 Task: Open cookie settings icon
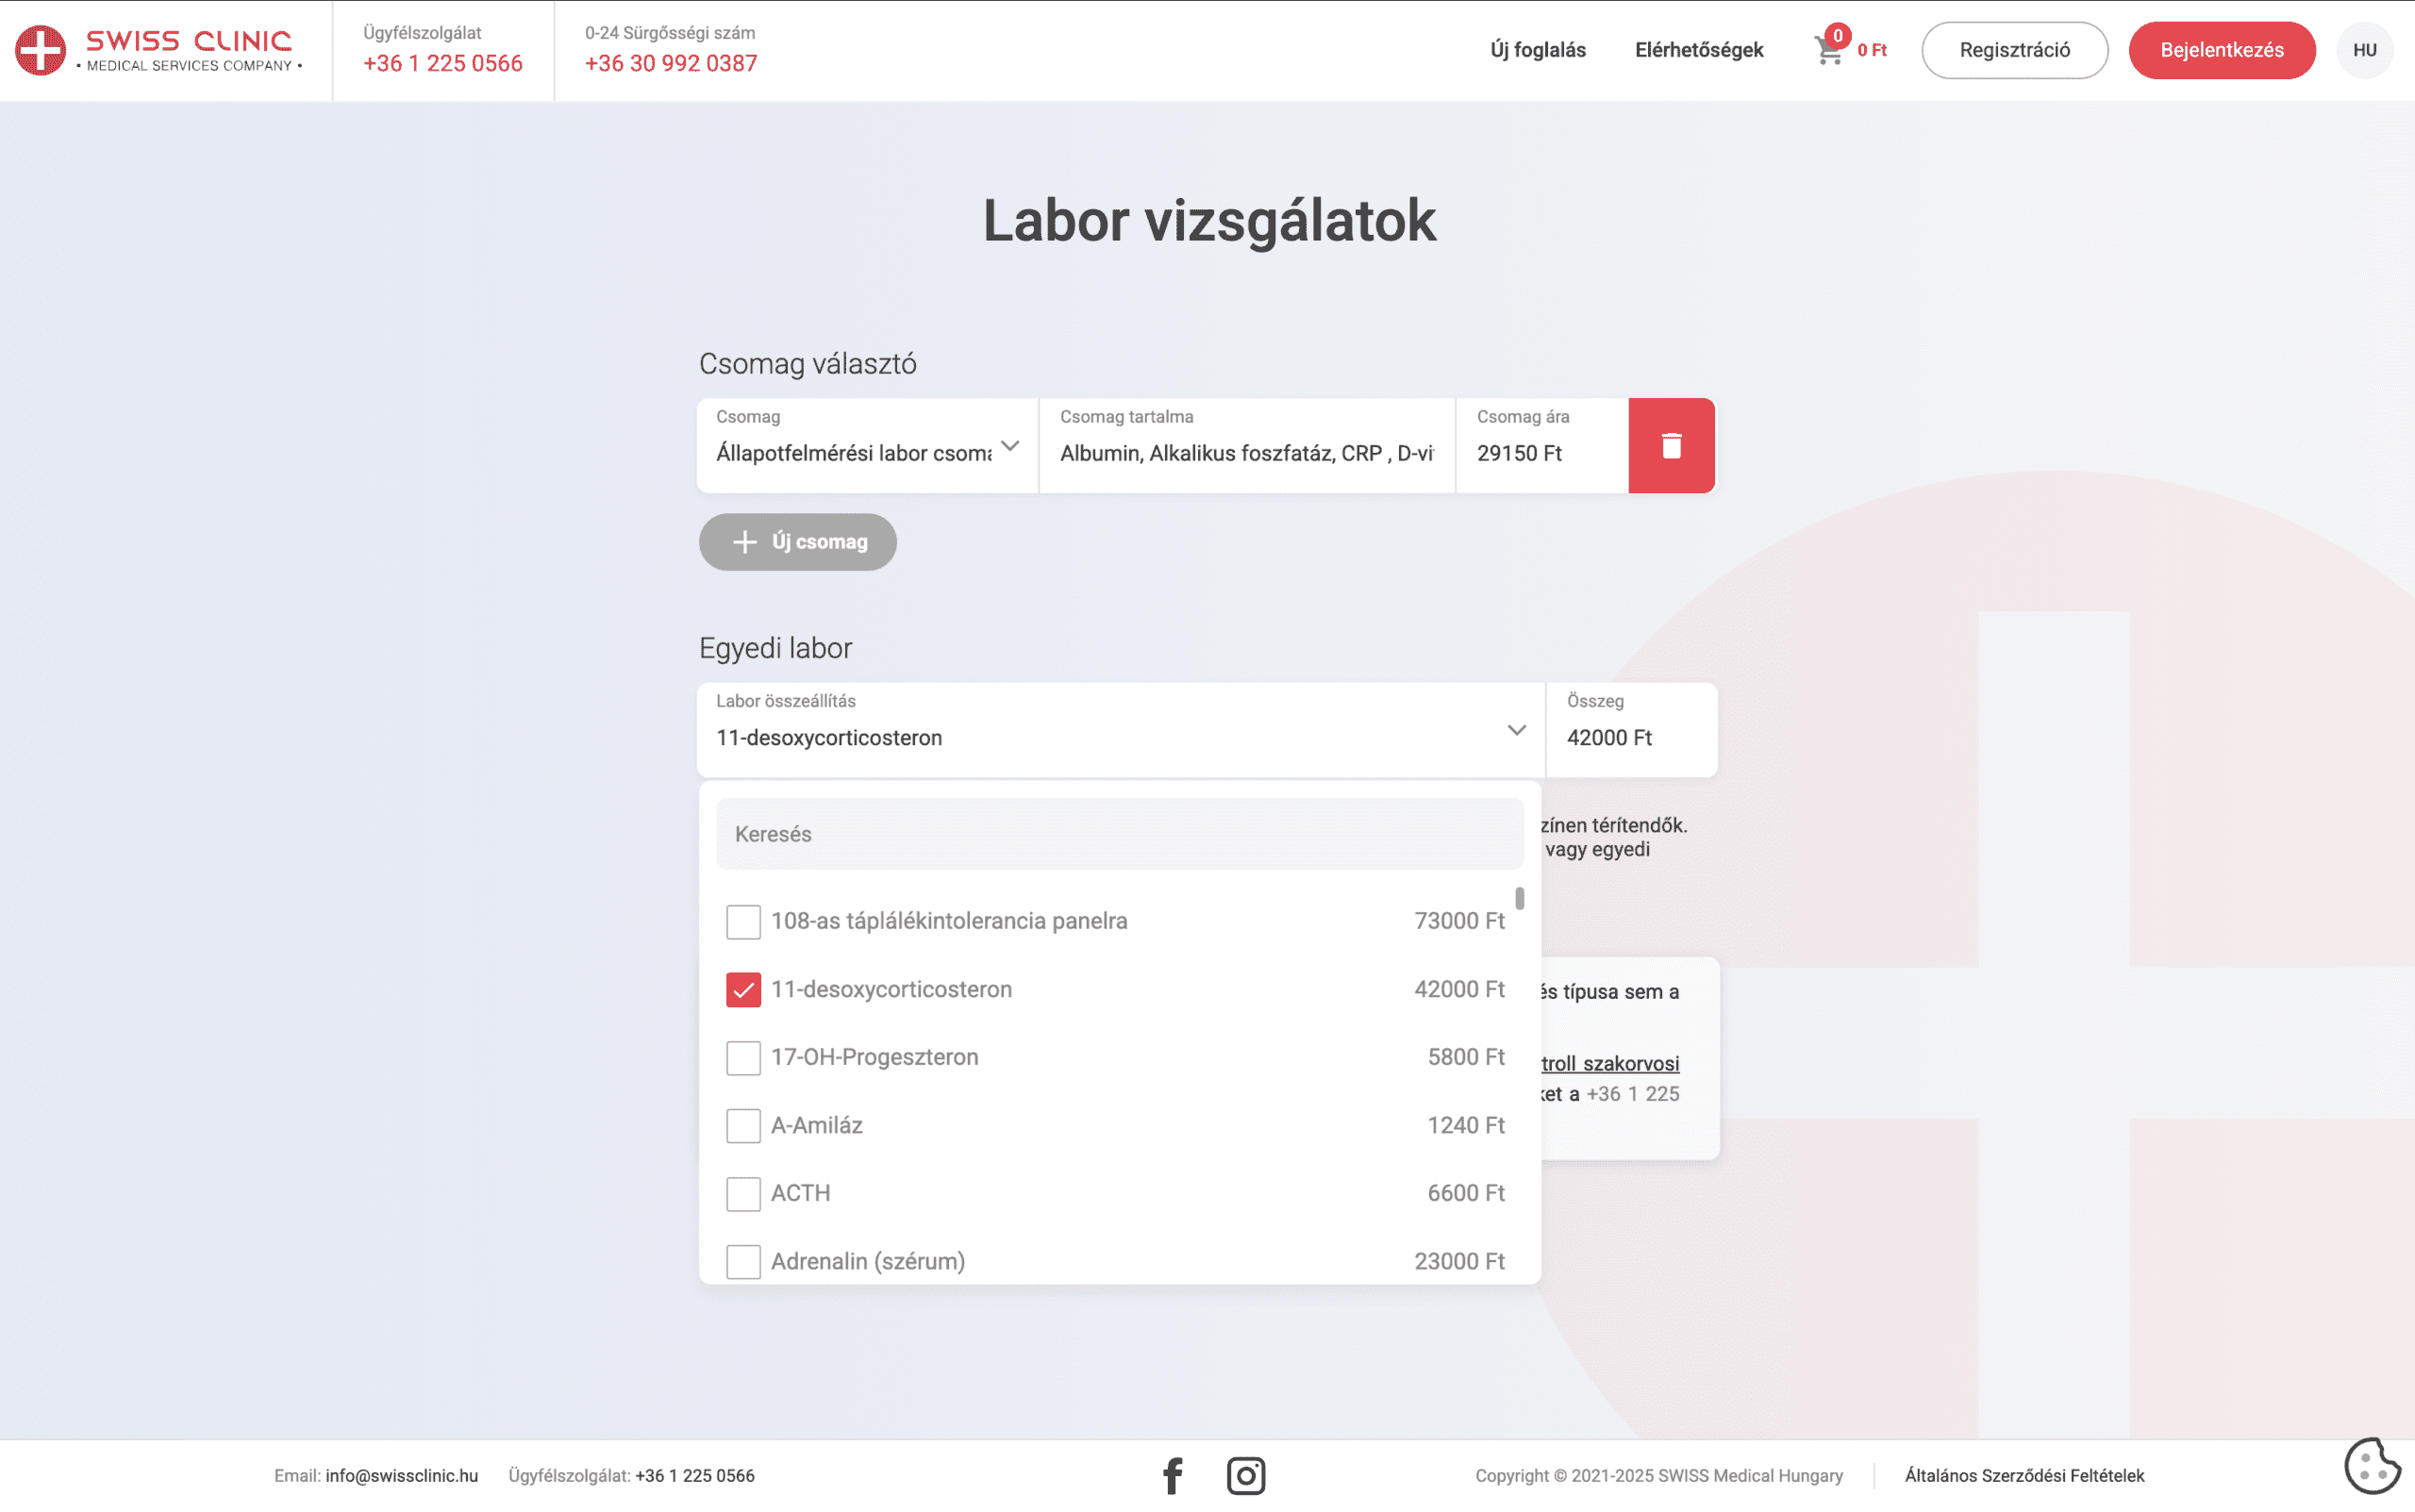tap(2372, 1466)
